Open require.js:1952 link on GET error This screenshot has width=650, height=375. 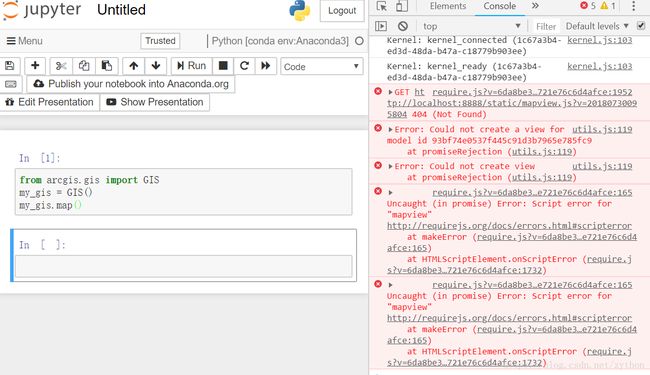tap(532, 92)
